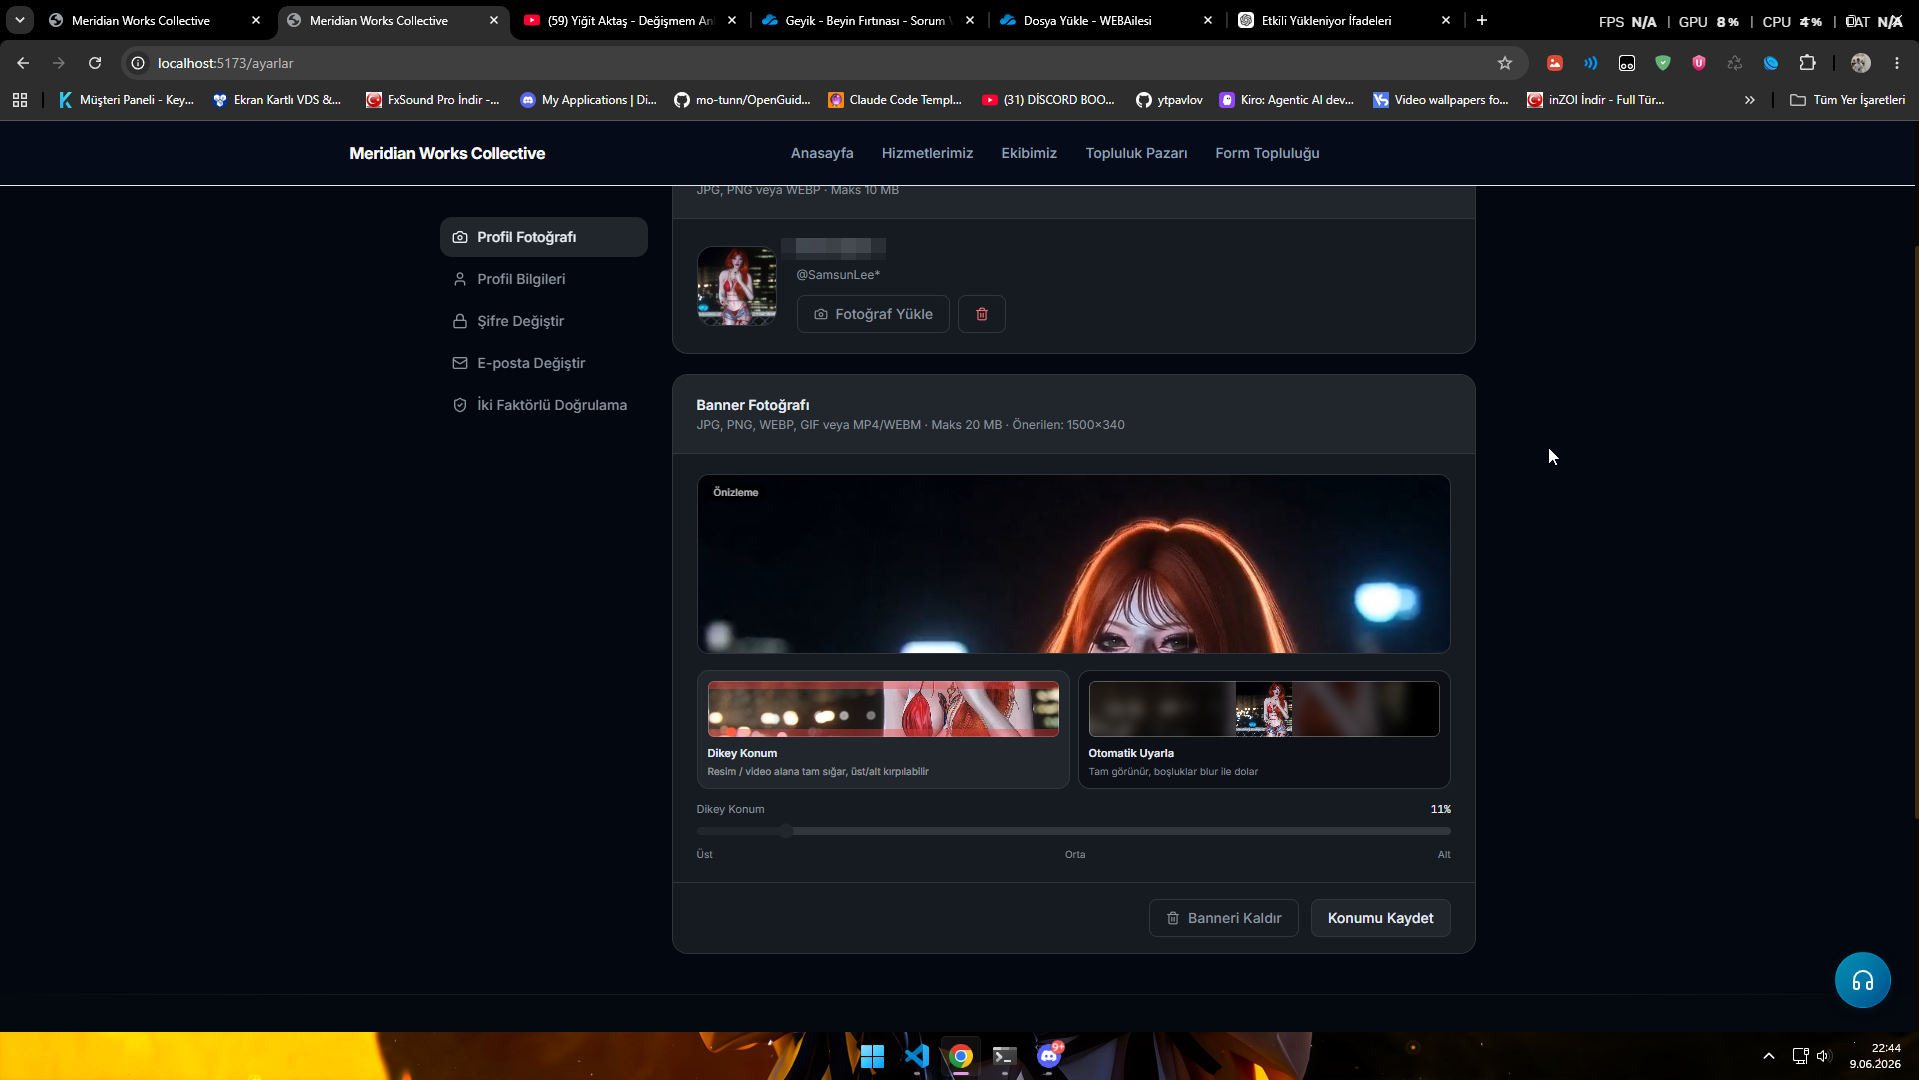
Task: Click the red trash icon beside Fotoğraf Yükle
Action: click(981, 314)
